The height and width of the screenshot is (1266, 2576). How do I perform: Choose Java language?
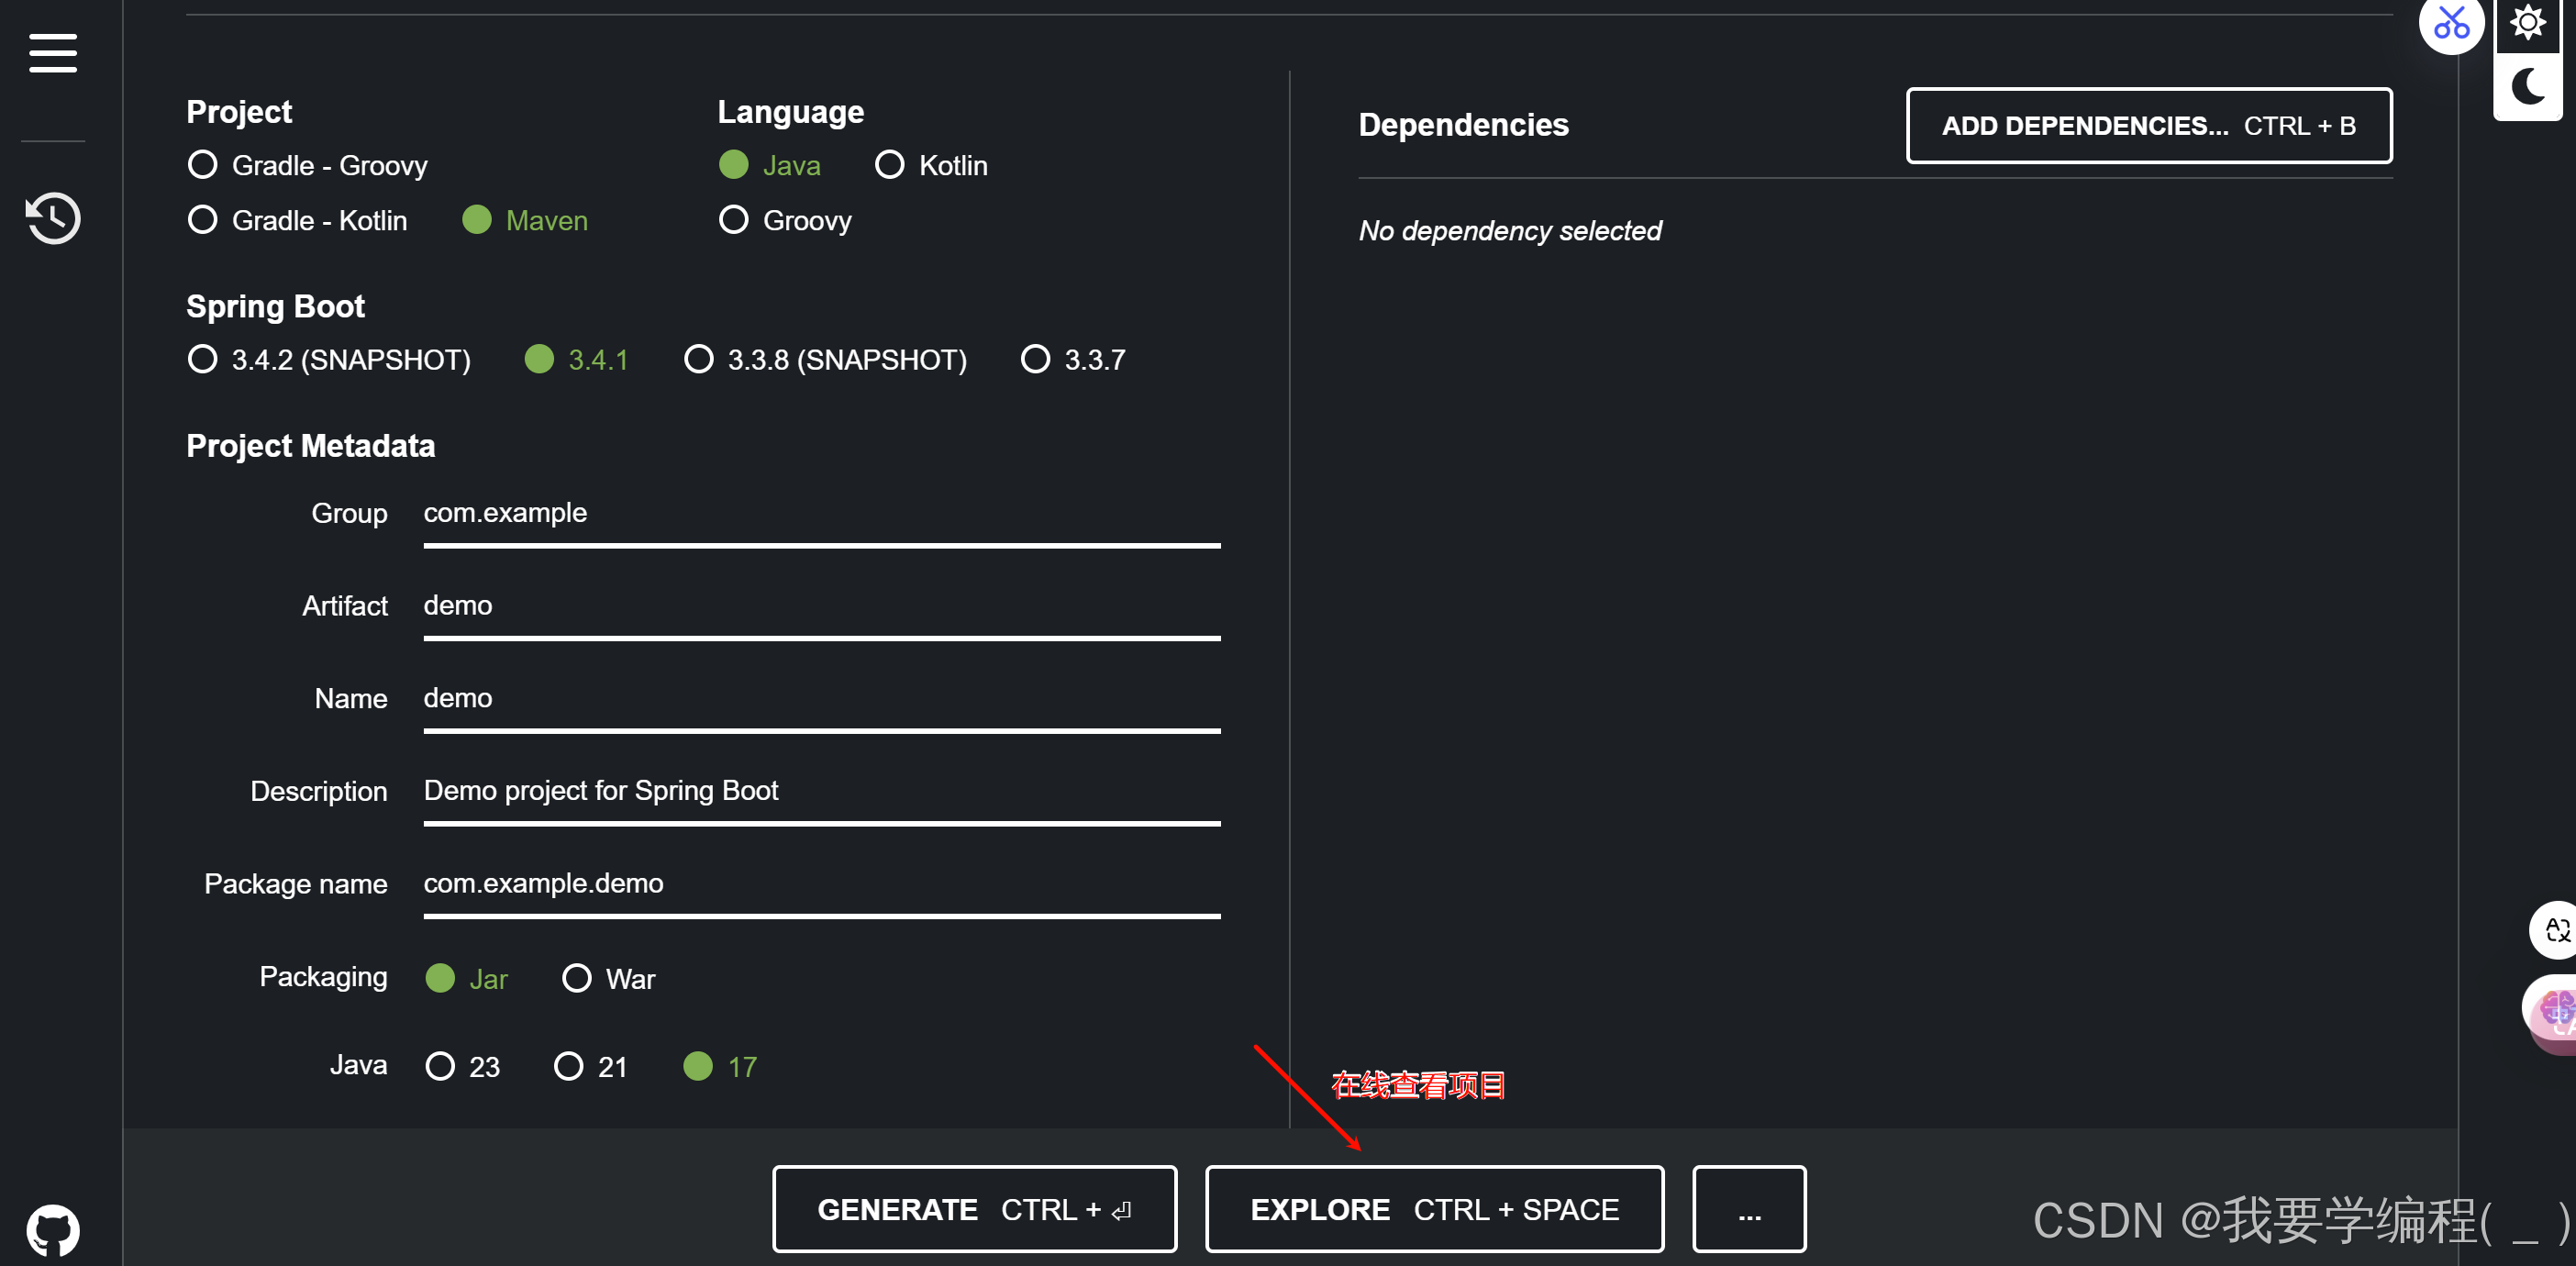point(770,165)
